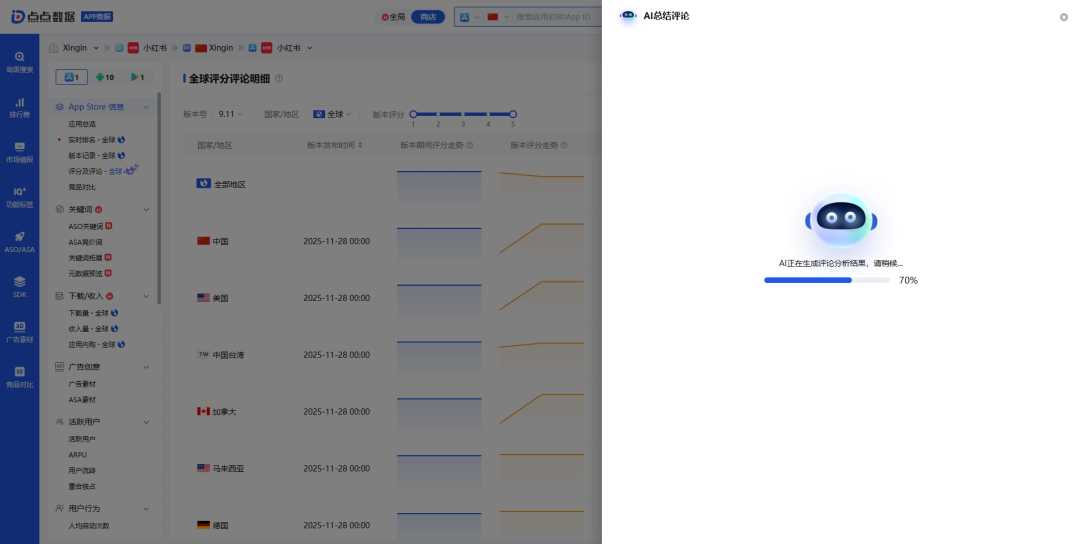The image size is (1080, 544).
Task: Select 评分及评论 in the left menu
Action: pos(93,171)
